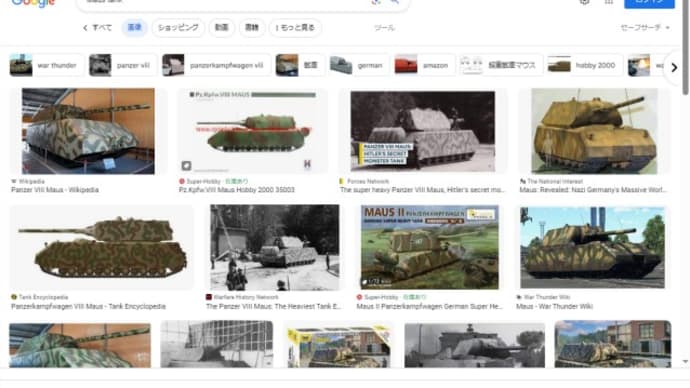Open third-row grayscale tank render image

474,345
